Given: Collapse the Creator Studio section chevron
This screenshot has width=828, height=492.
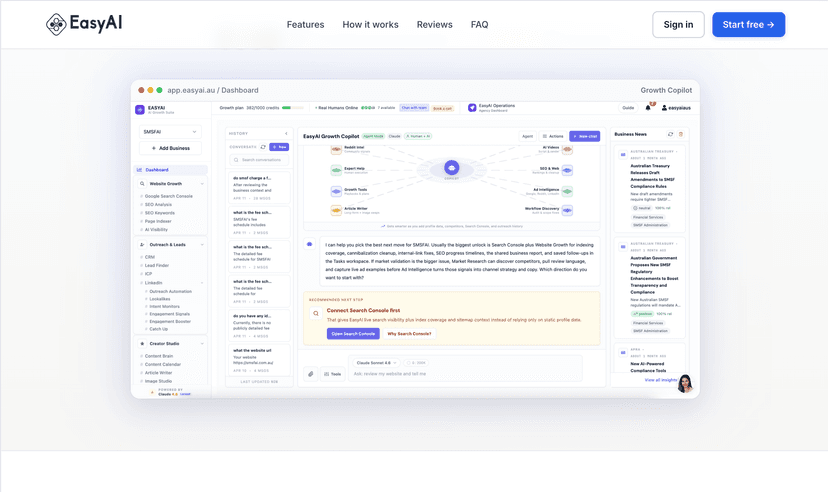Looking at the screenshot, I should click(x=202, y=344).
